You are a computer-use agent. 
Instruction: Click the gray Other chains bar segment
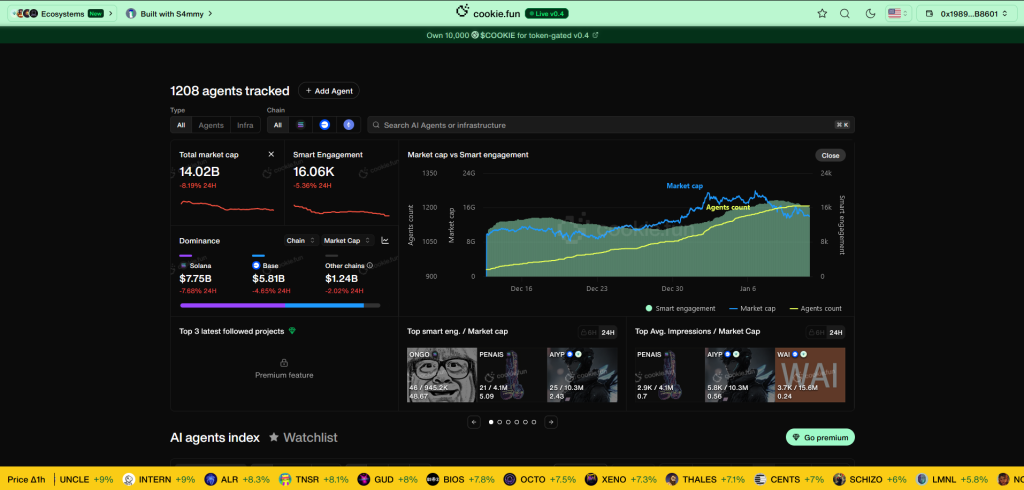pyautogui.click(x=372, y=305)
